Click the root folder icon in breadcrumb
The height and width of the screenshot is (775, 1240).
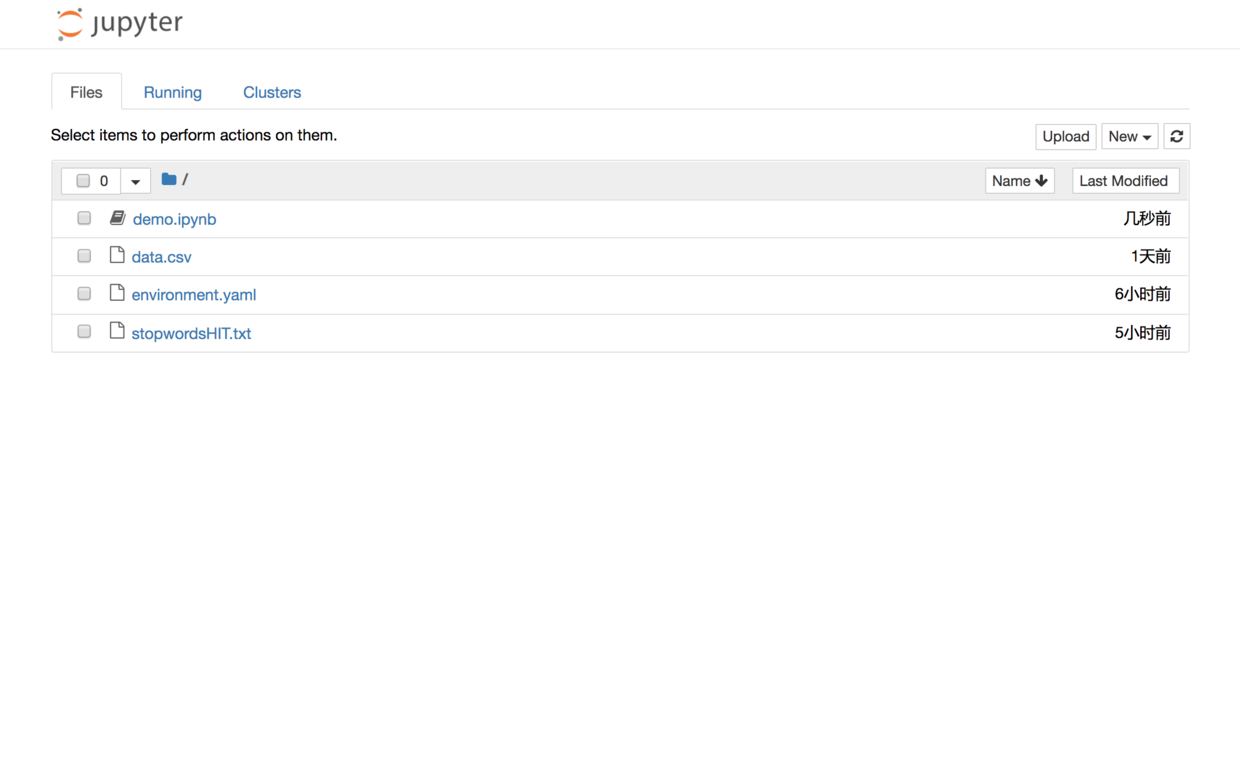tap(169, 180)
